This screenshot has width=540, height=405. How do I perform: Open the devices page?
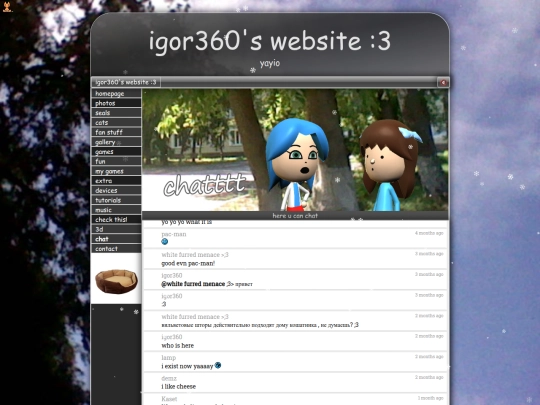tap(116, 190)
